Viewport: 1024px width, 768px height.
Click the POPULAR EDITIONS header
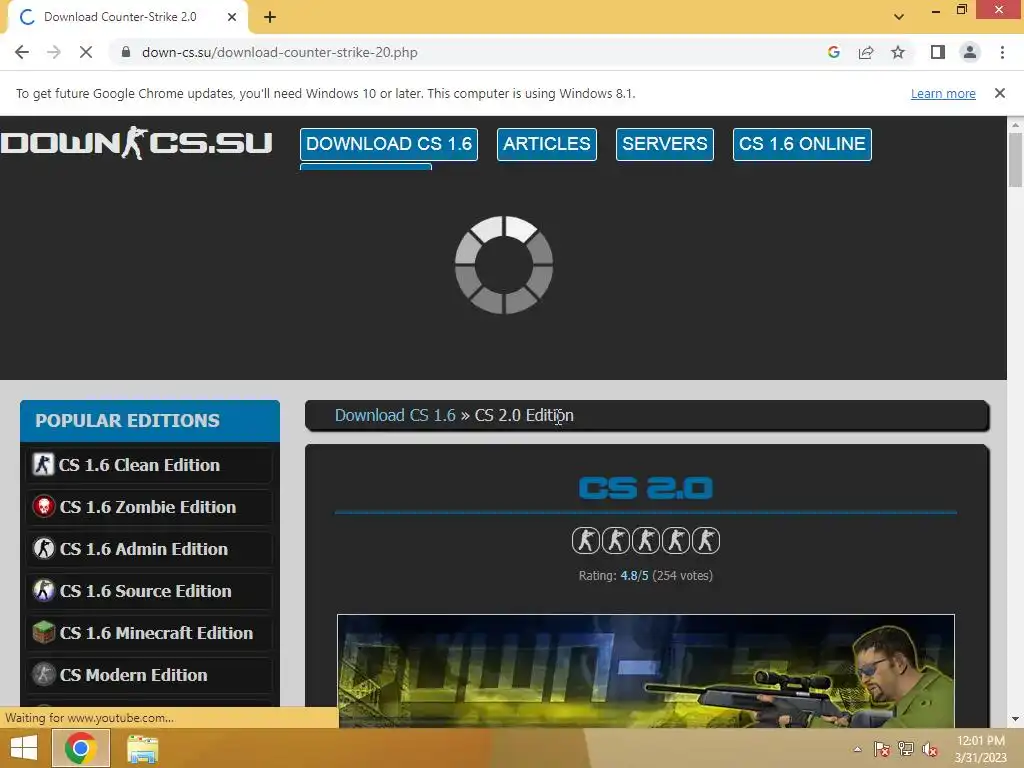(x=150, y=421)
